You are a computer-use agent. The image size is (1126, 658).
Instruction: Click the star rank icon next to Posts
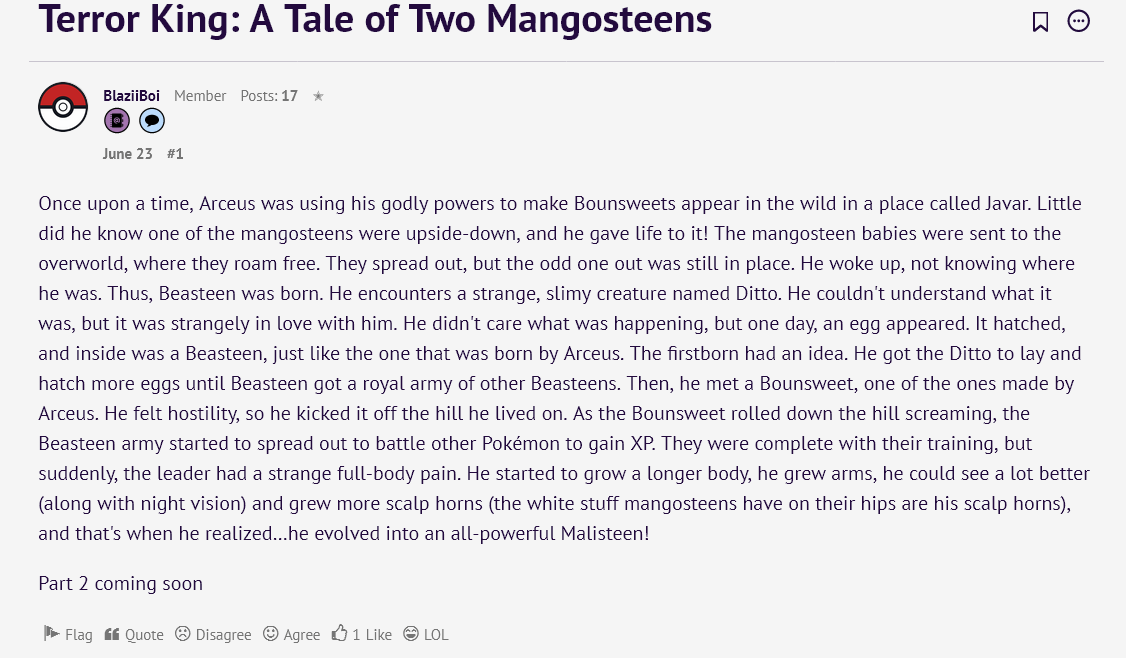(x=318, y=96)
